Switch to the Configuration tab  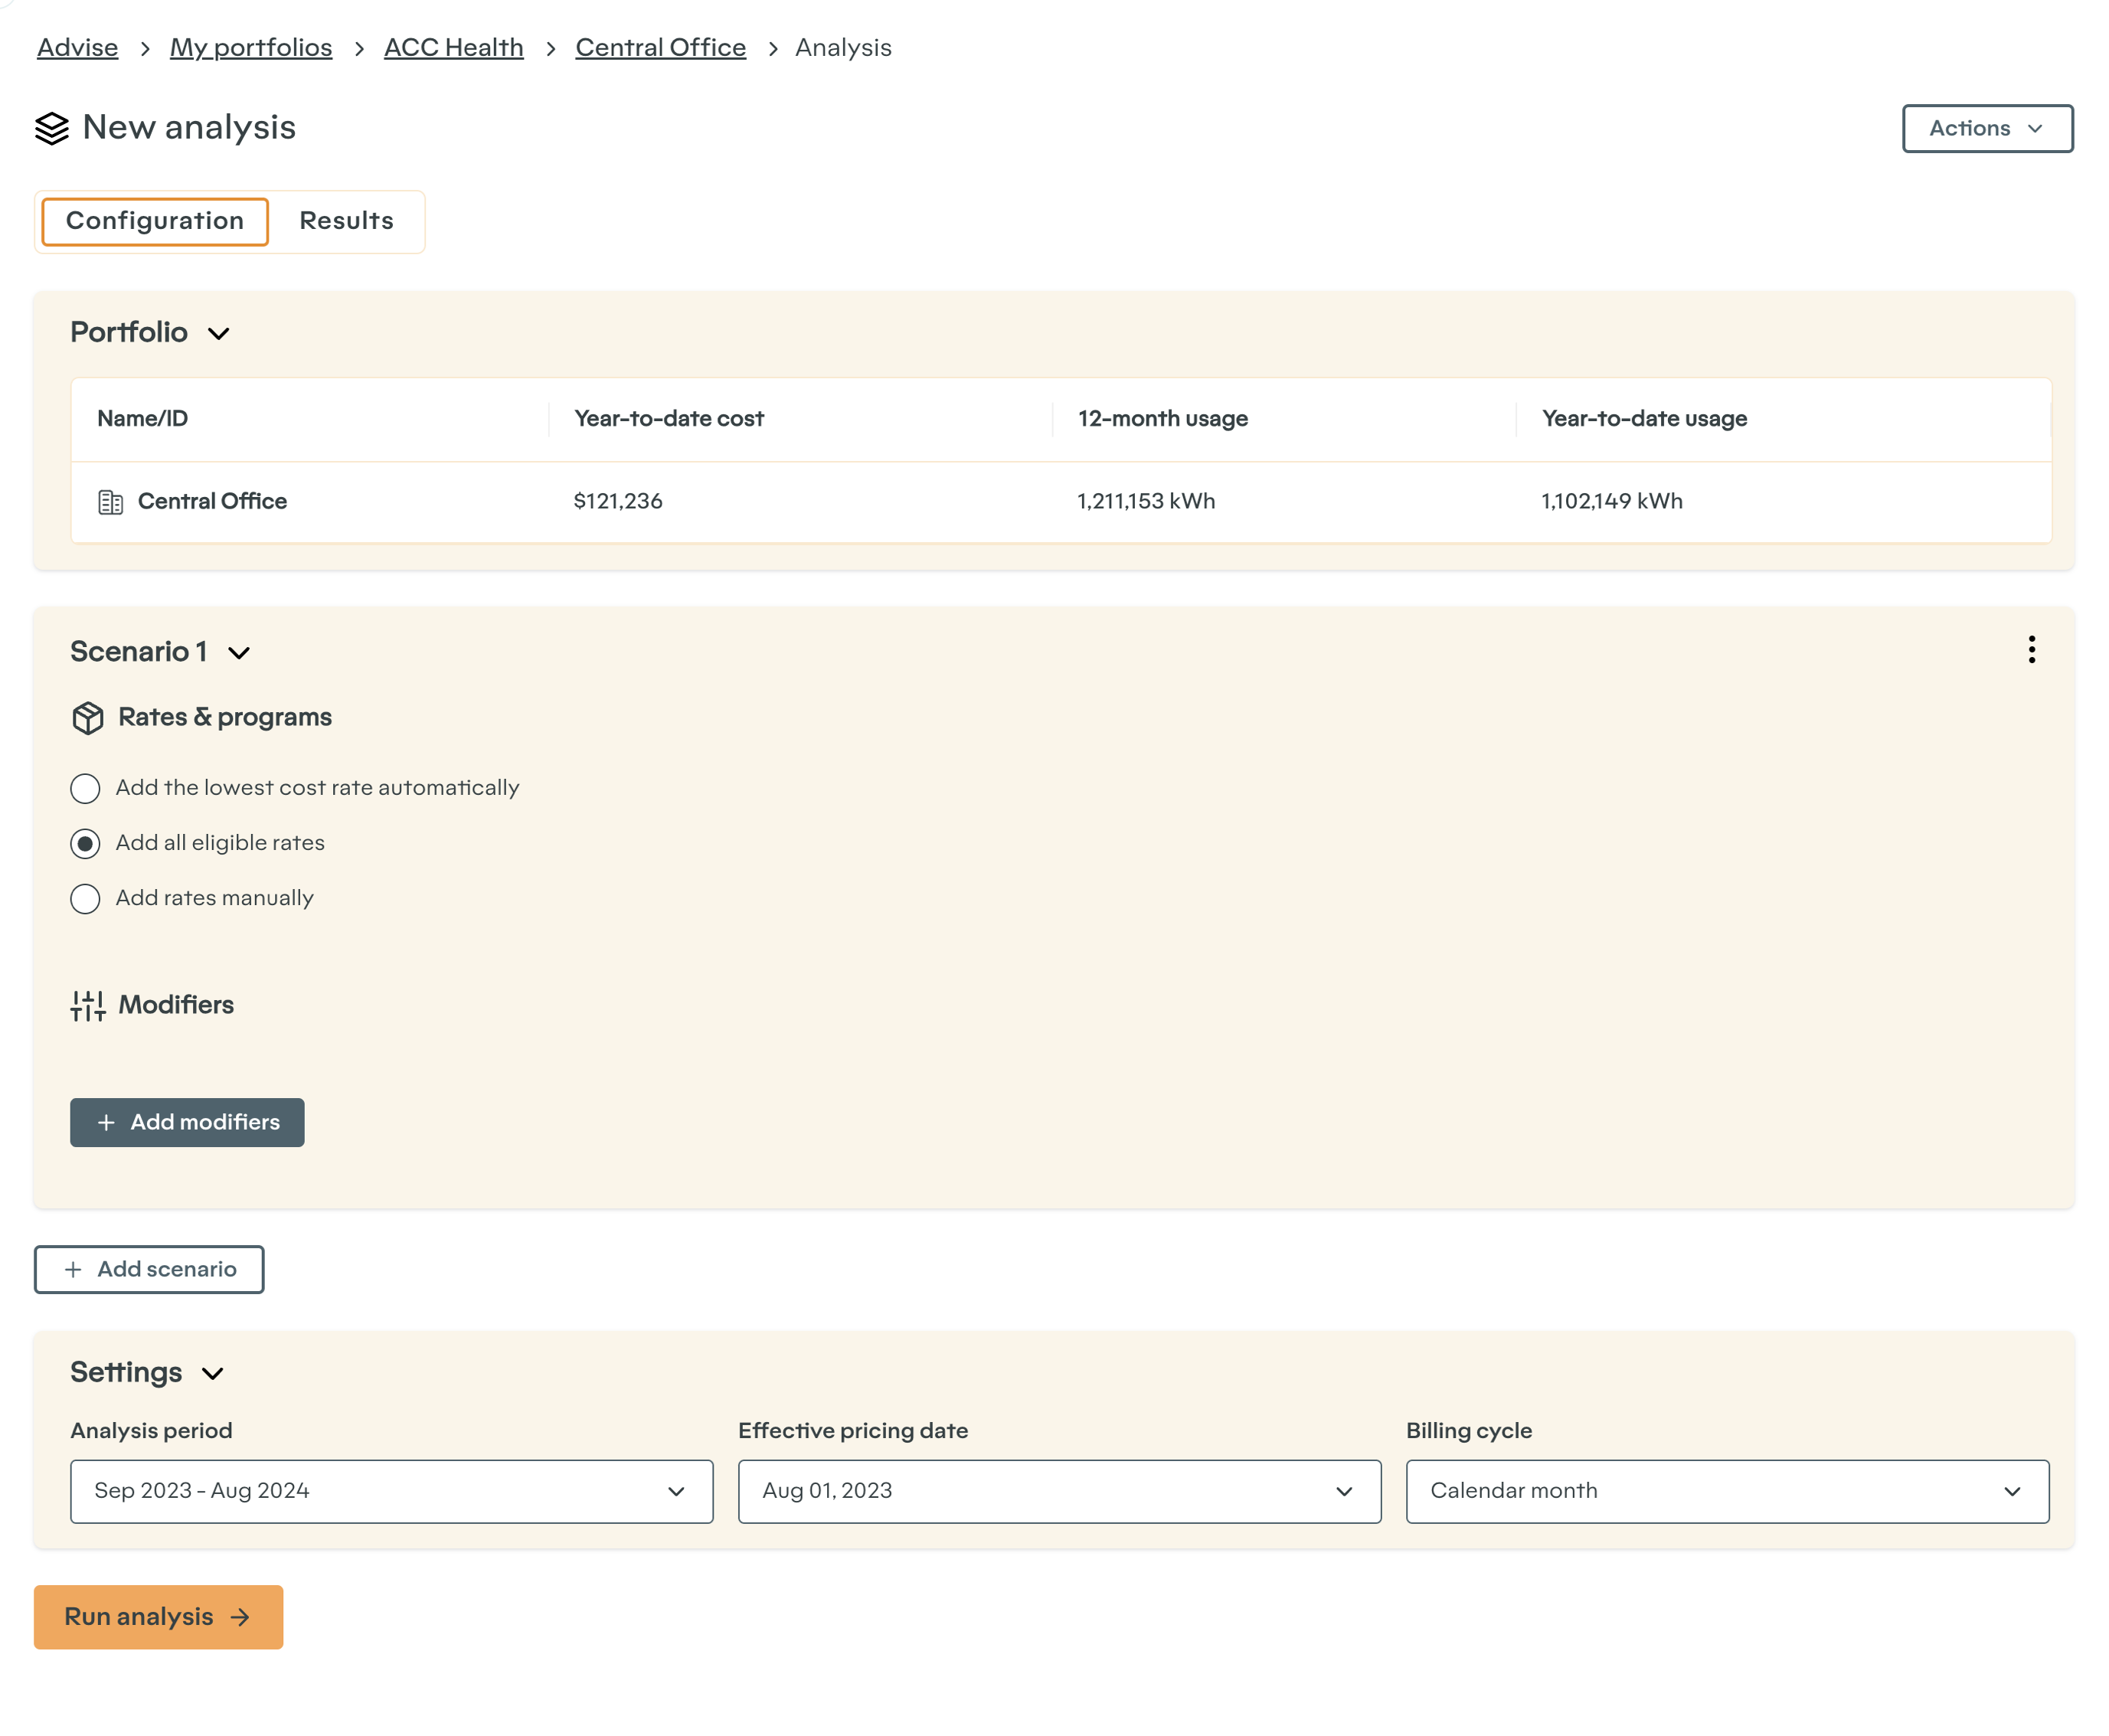[x=155, y=221]
